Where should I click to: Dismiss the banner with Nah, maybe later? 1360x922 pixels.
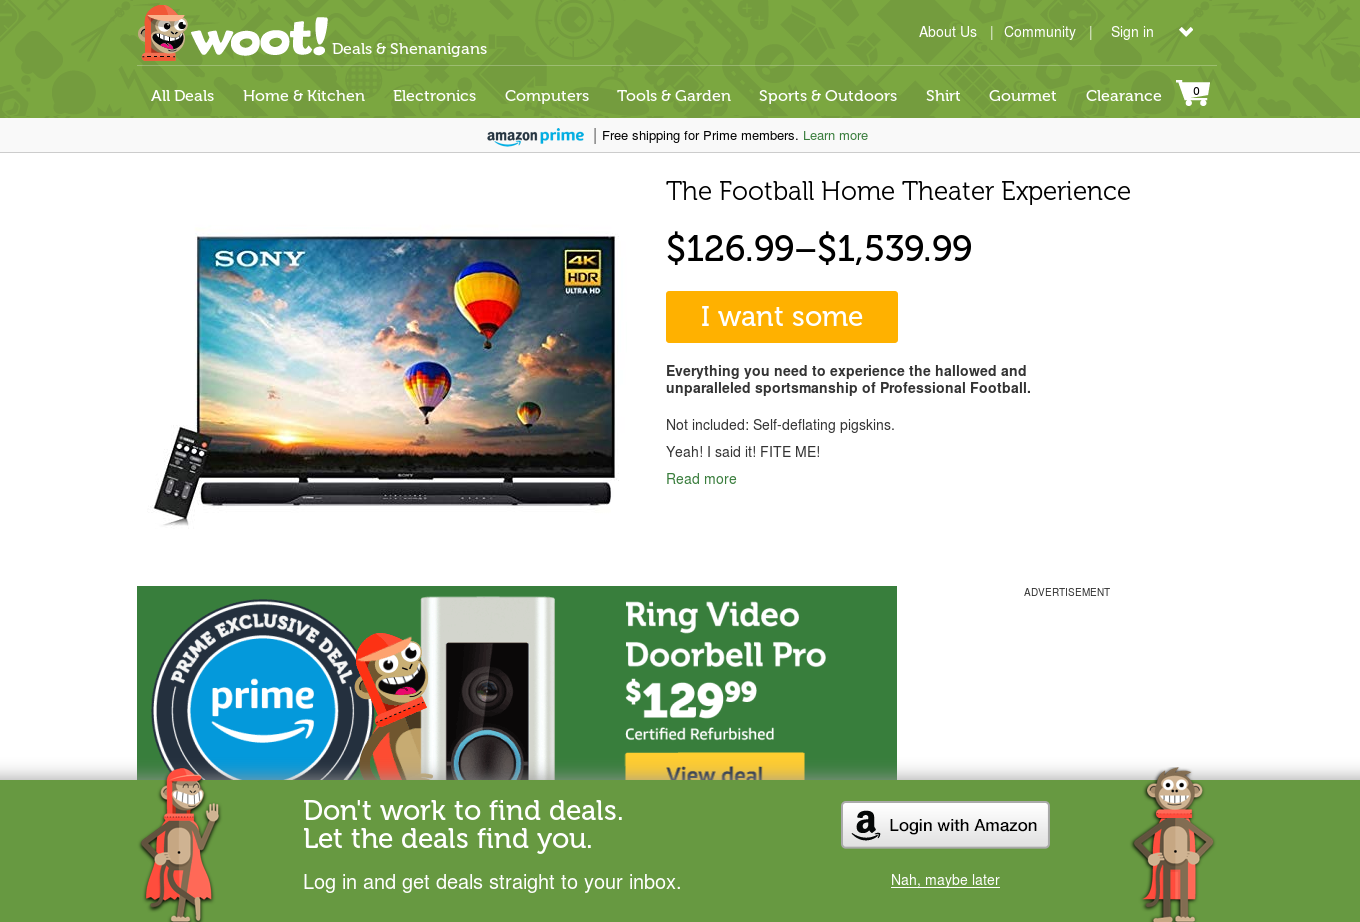click(945, 880)
